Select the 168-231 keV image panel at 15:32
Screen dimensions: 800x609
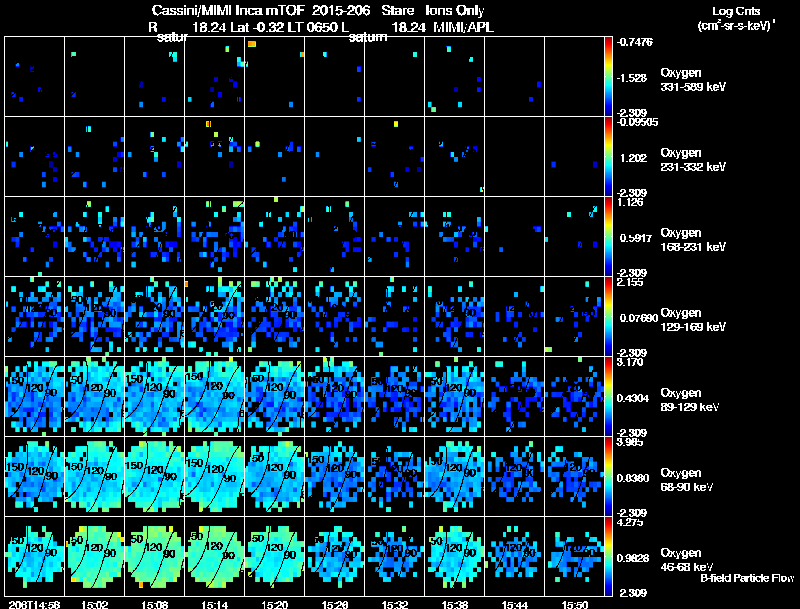point(395,236)
